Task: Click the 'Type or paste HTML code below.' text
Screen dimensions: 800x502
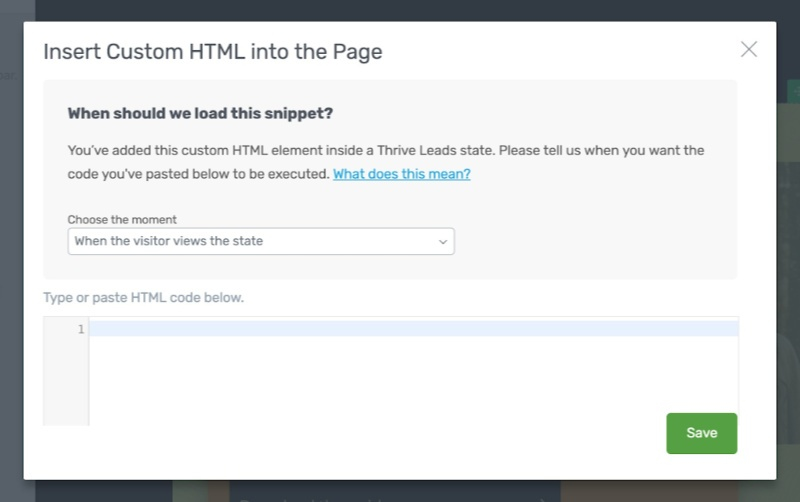Action: click(143, 297)
